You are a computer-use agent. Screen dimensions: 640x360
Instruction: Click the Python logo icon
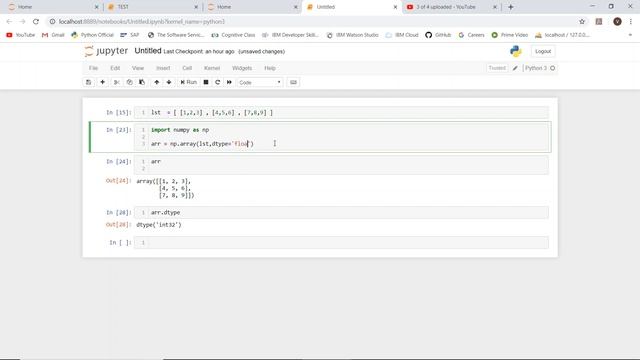(x=516, y=51)
